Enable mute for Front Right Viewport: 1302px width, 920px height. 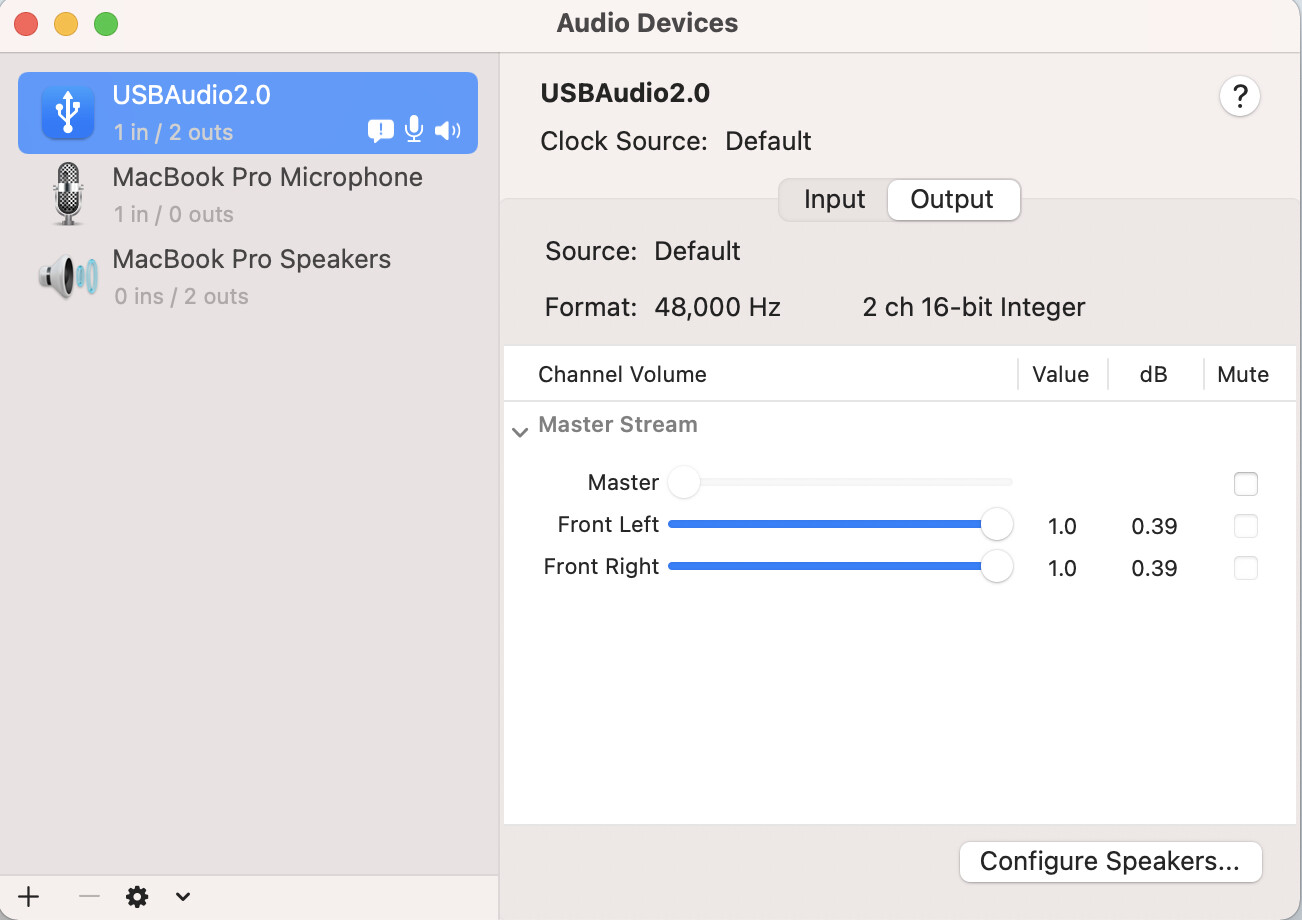point(1246,567)
